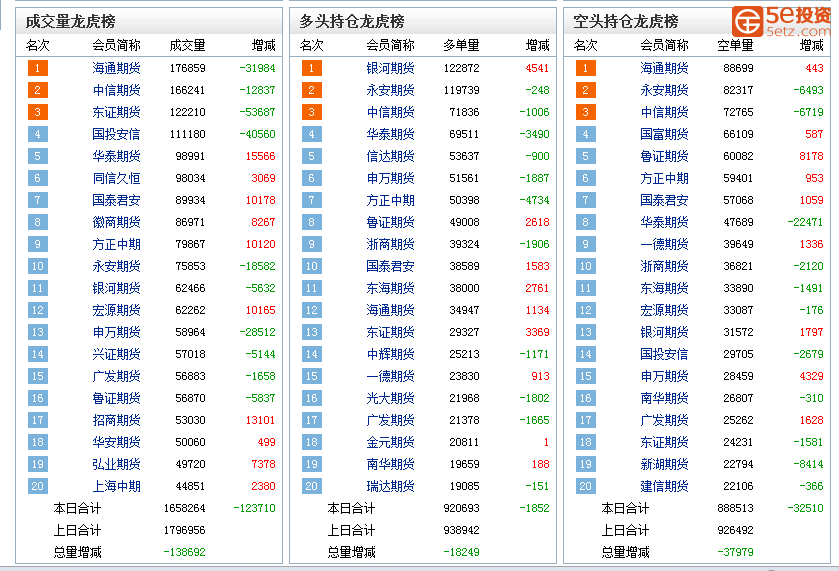Image resolution: width=839 pixels, height=571 pixels.
Task: Select the 华安期货 member link
Action: coord(116,441)
